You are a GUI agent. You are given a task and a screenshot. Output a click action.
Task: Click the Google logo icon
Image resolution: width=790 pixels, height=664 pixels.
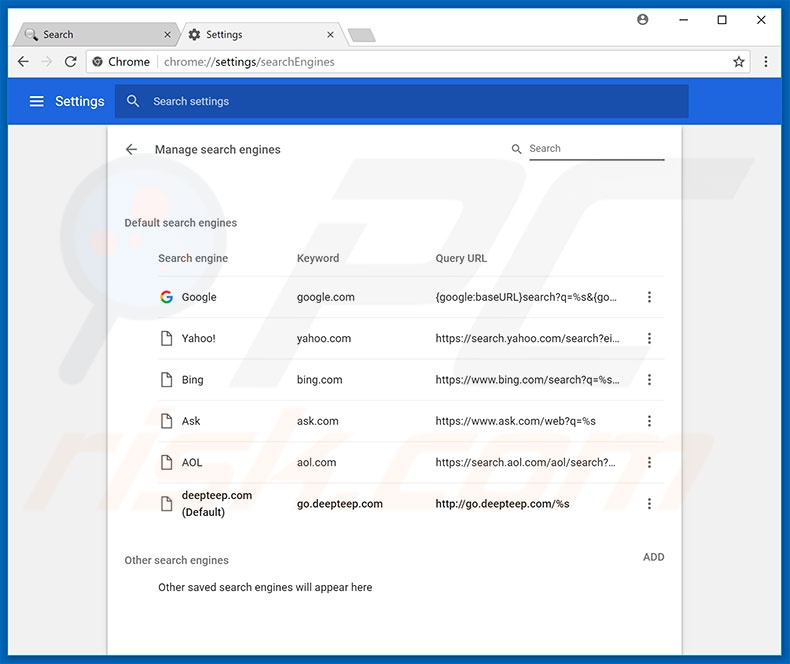[x=166, y=297]
